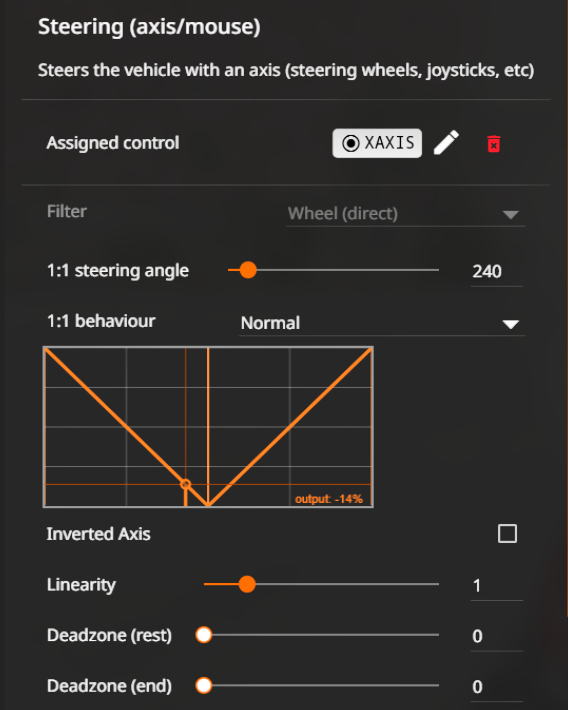Click the 1:1 steering angle slider handle

pos(248,270)
